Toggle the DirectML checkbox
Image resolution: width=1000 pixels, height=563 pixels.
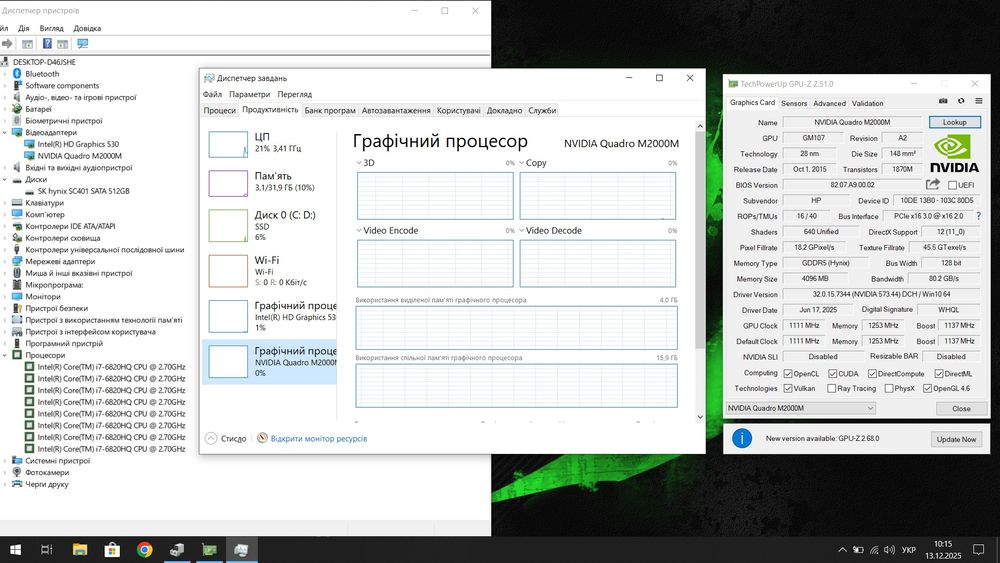tap(939, 374)
